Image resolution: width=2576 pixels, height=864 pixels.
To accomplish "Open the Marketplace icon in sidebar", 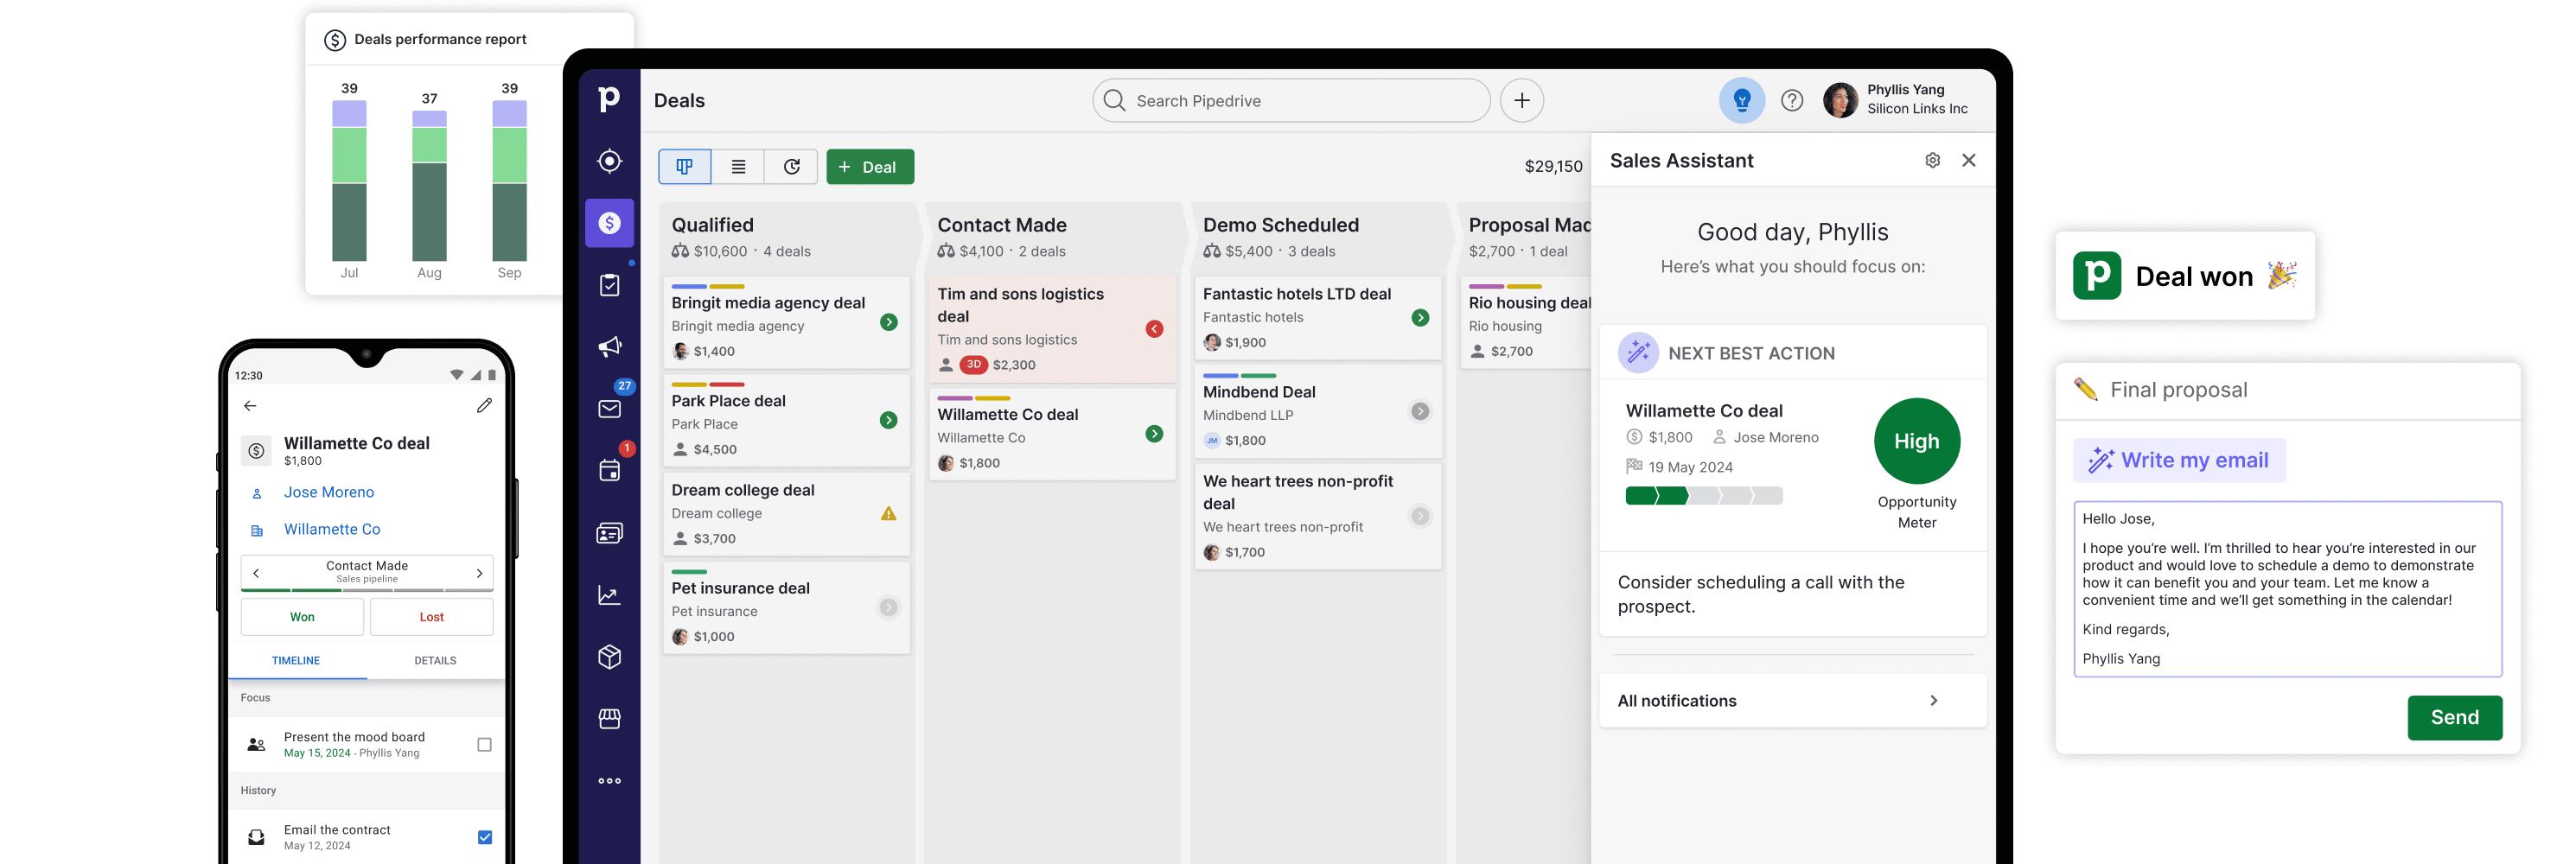I will point(609,719).
